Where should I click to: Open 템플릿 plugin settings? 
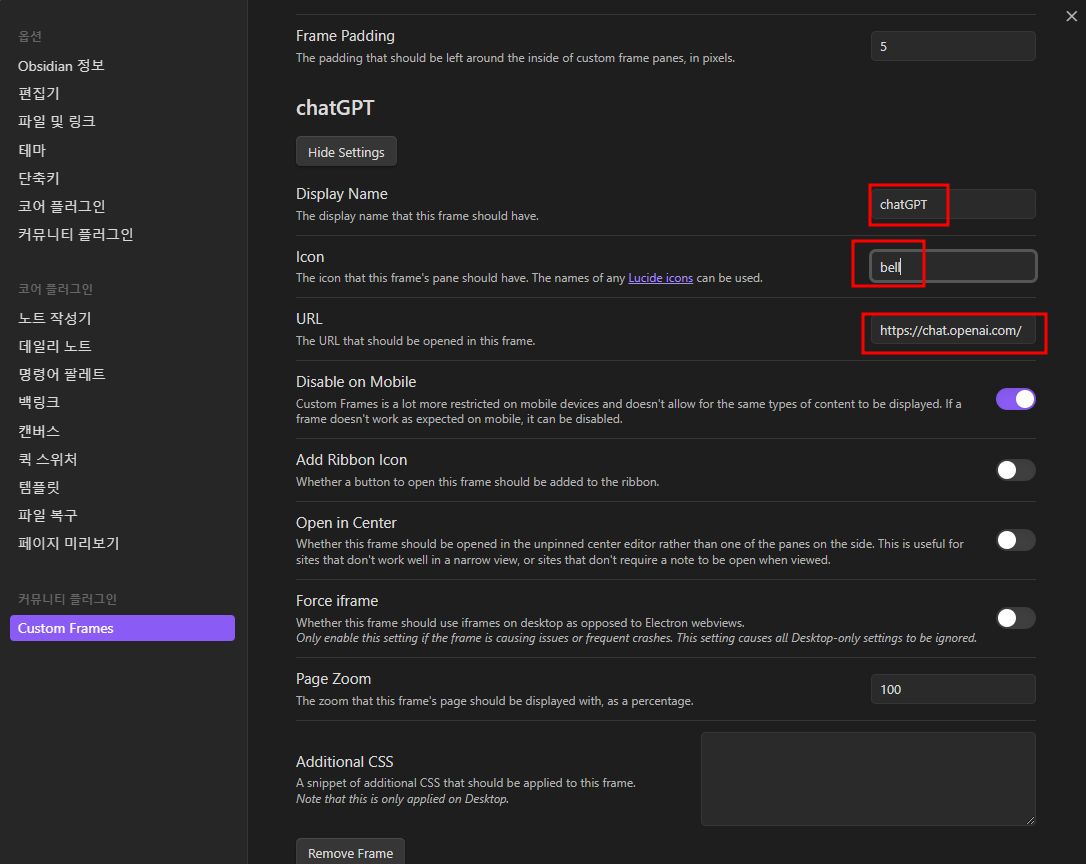[39, 487]
